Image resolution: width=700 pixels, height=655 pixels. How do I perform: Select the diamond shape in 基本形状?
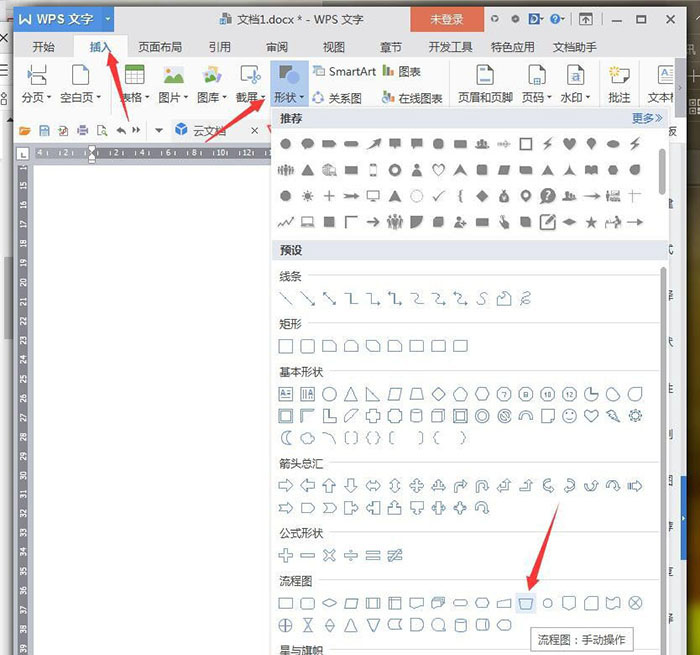tap(438, 394)
